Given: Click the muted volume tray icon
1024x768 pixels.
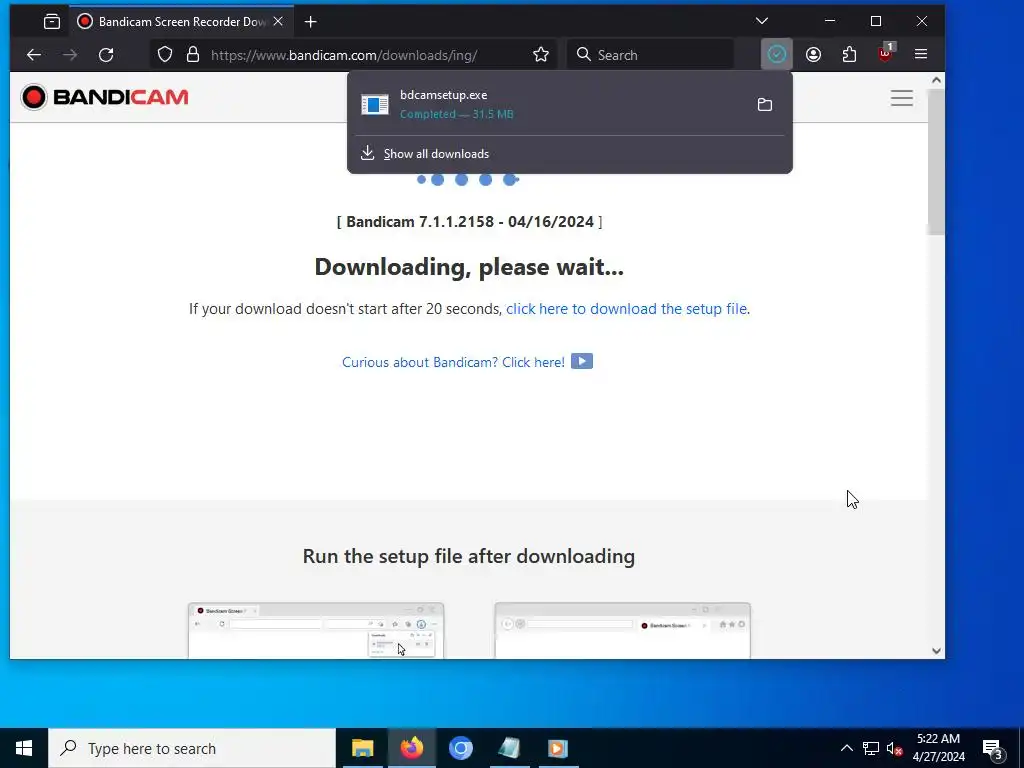Looking at the screenshot, I should (895, 748).
